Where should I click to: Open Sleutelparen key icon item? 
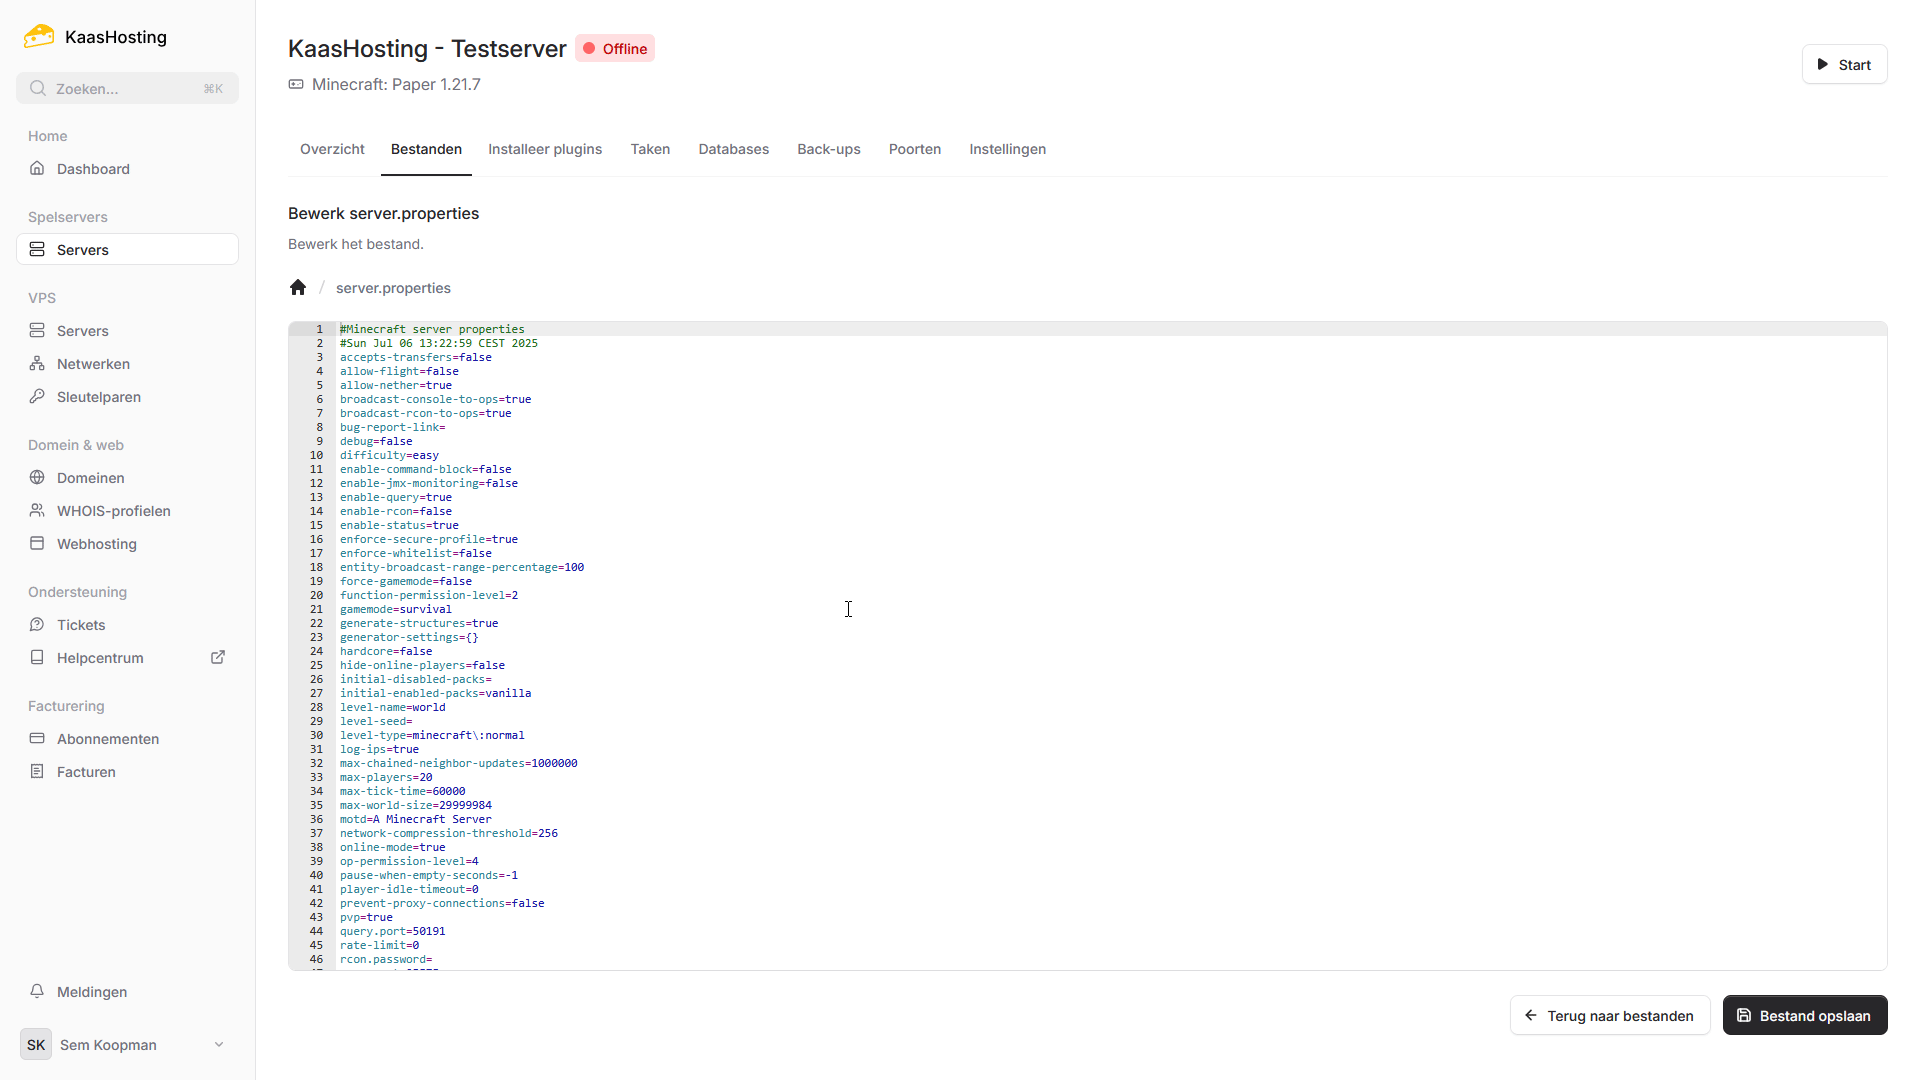[x=98, y=397]
